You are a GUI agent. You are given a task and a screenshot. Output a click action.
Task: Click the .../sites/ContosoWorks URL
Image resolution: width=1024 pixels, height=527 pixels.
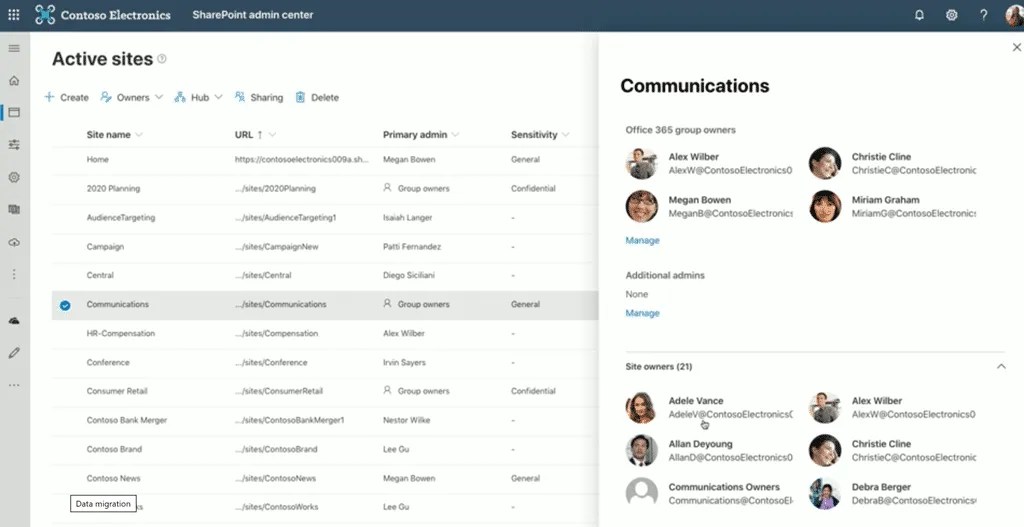(276, 507)
